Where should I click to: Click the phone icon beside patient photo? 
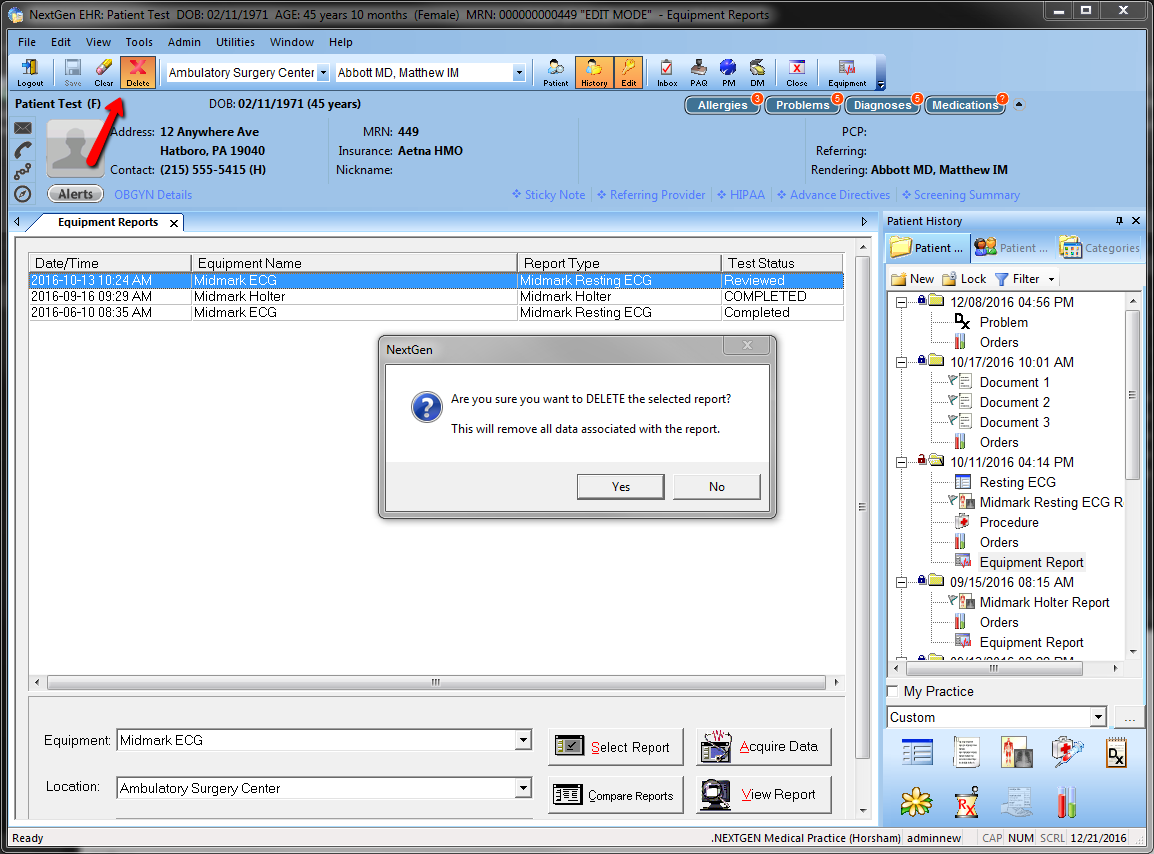(x=23, y=150)
